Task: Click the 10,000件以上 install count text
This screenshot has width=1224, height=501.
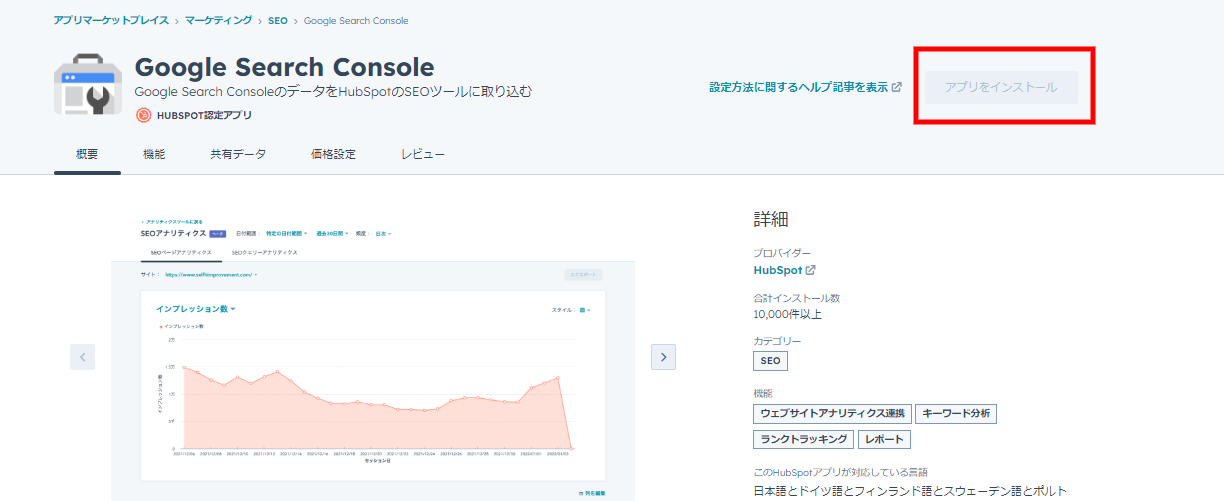Action: 788,314
